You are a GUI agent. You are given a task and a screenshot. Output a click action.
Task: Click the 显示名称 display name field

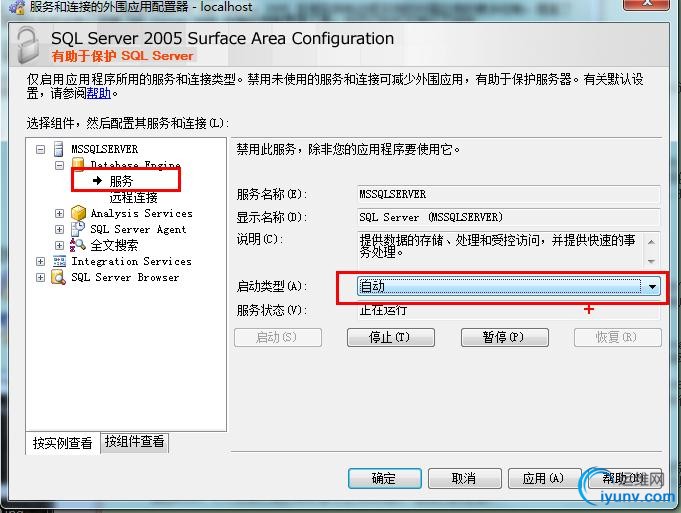click(508, 217)
